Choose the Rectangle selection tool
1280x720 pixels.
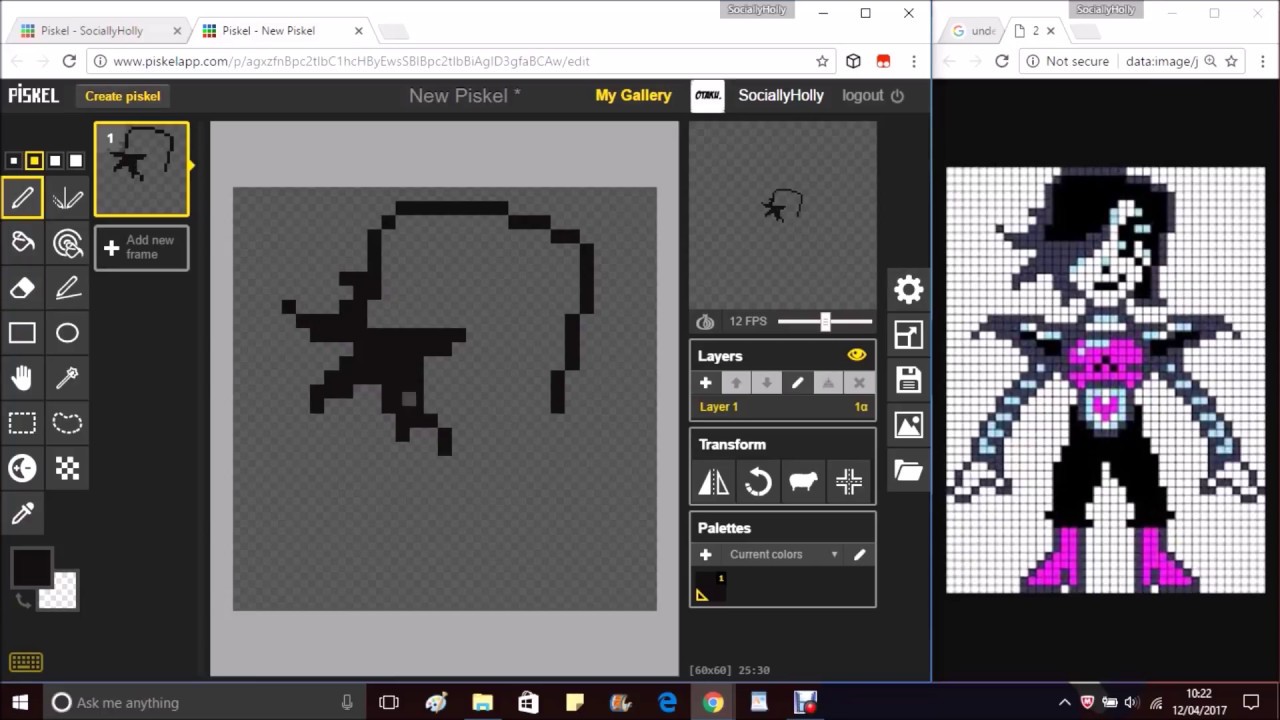pyautogui.click(x=22, y=423)
